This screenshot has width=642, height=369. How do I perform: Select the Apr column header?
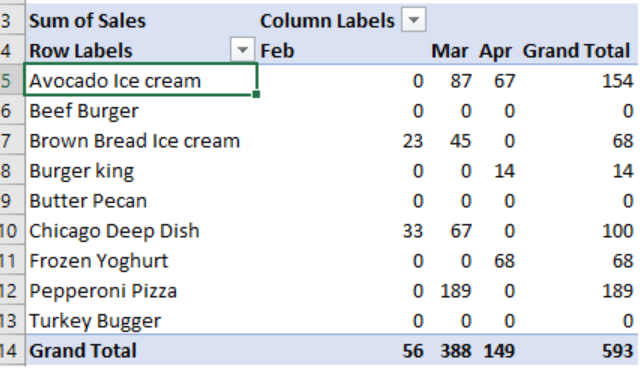495,51
